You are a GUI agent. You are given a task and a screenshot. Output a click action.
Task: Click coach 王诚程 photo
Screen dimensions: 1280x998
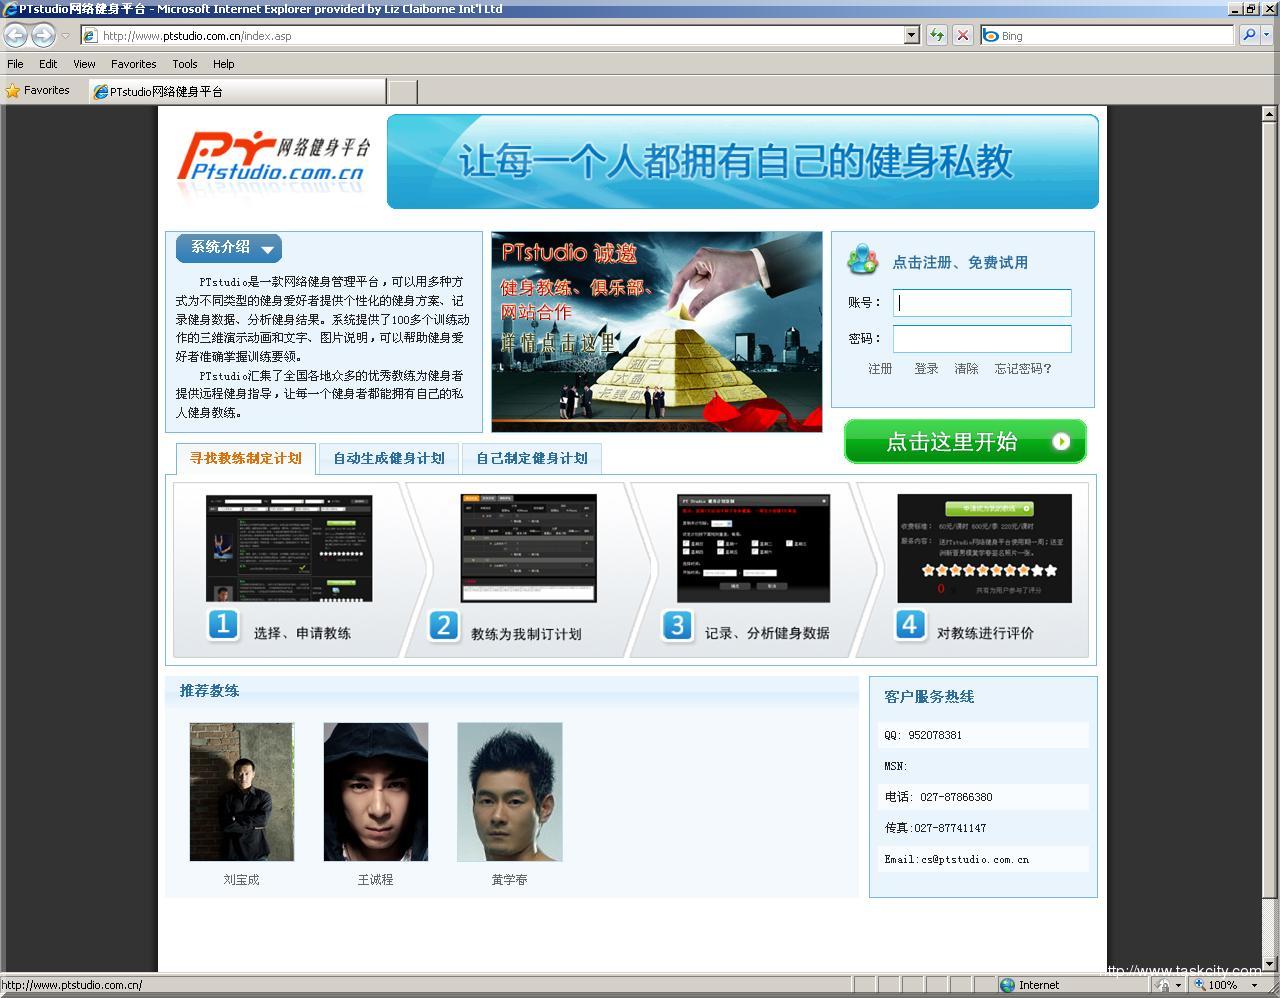(x=376, y=792)
